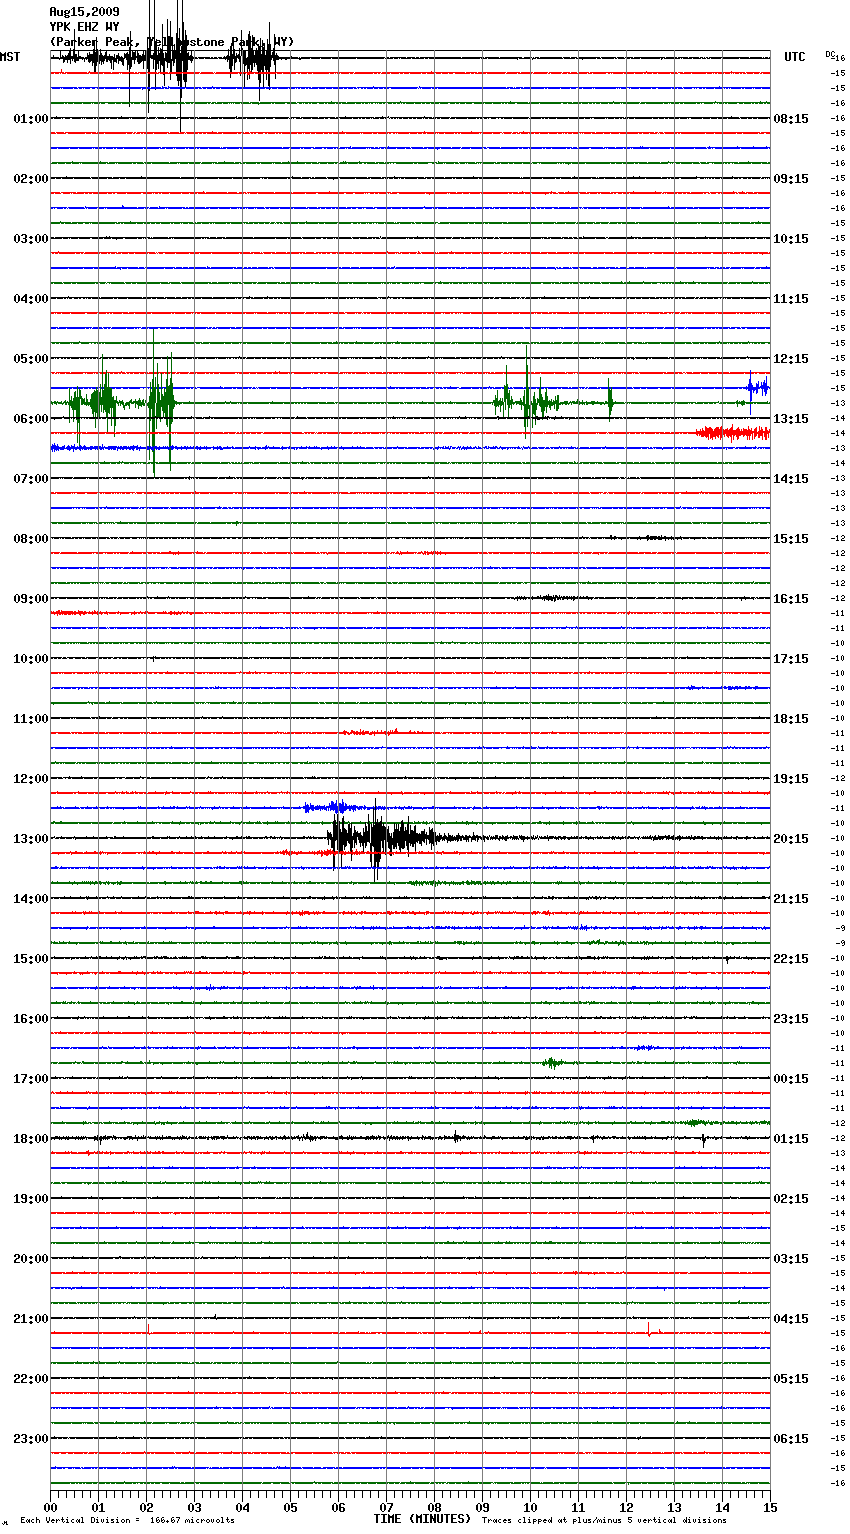Screen dimensions: 850x1534
Task: Click the DC column header
Action: [x=830, y=53]
